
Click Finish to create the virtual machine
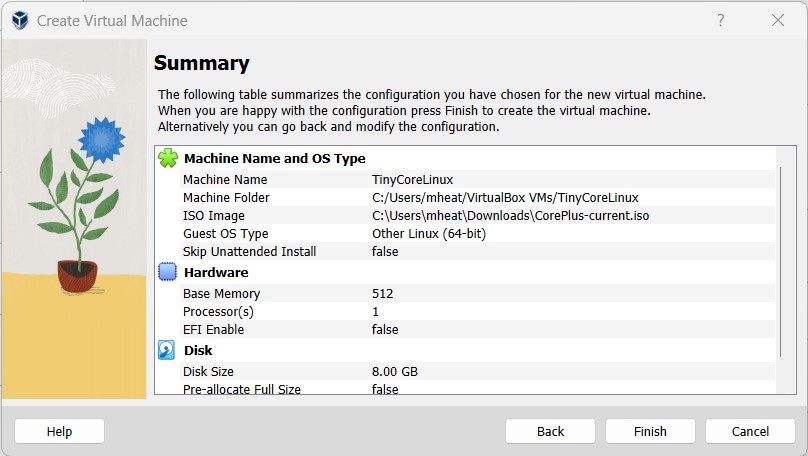tap(650, 431)
